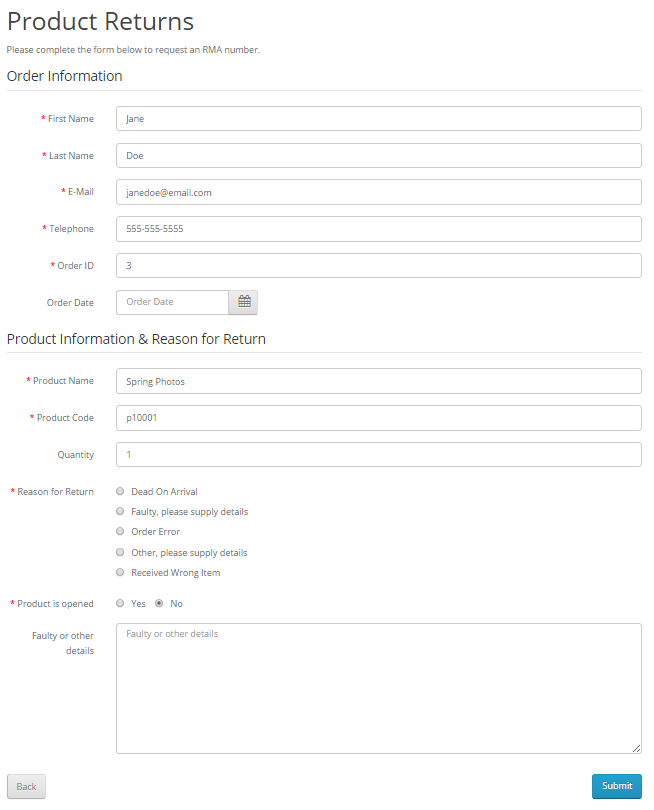Click Product Information & Reason for Return heading

click(136, 339)
